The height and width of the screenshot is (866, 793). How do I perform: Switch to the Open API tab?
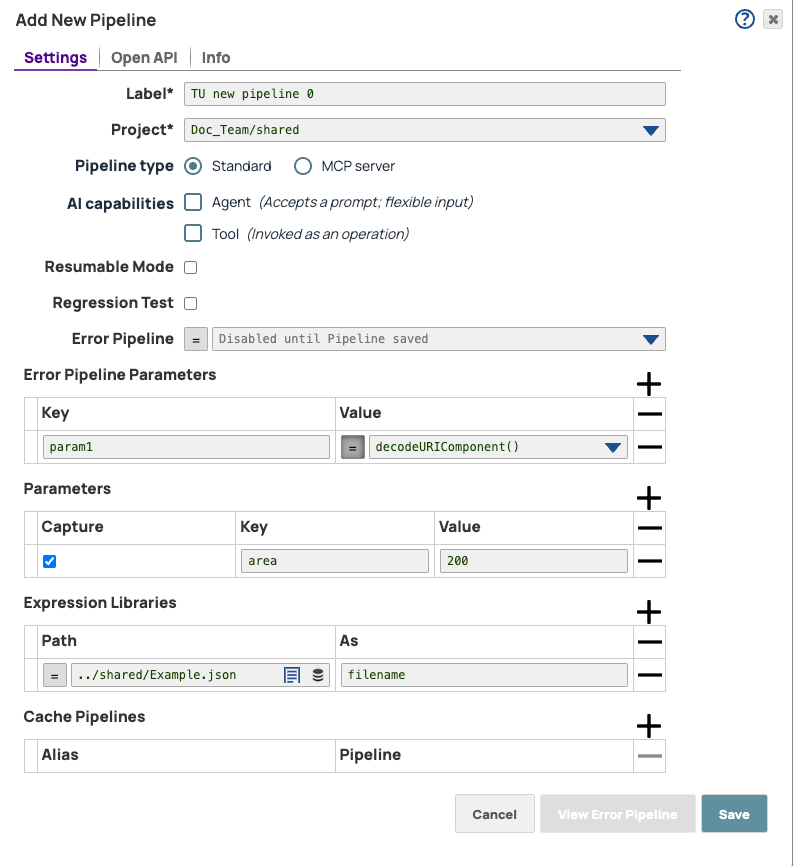(x=144, y=57)
